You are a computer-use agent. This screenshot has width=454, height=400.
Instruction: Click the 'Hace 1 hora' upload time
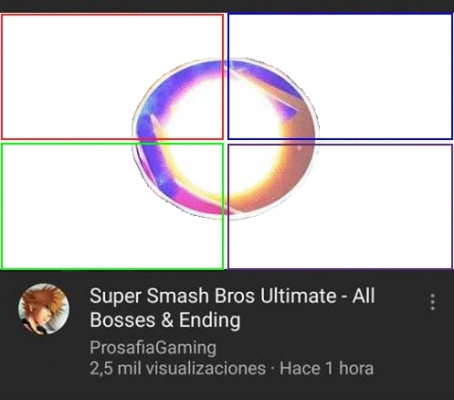click(326, 368)
